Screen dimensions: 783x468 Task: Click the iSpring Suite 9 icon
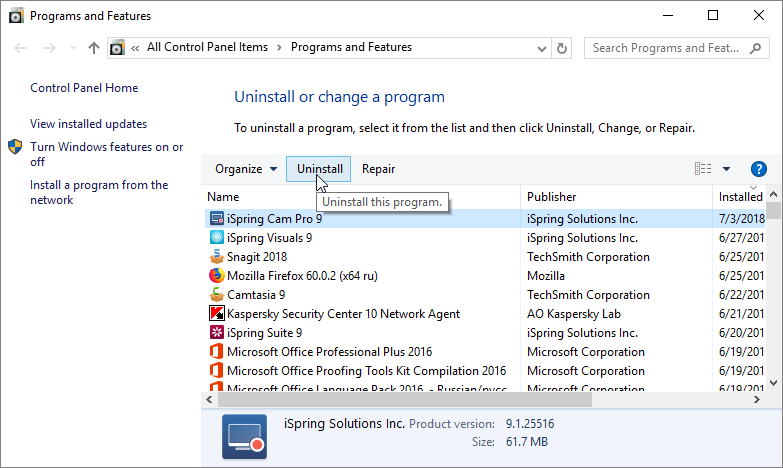[x=216, y=333]
